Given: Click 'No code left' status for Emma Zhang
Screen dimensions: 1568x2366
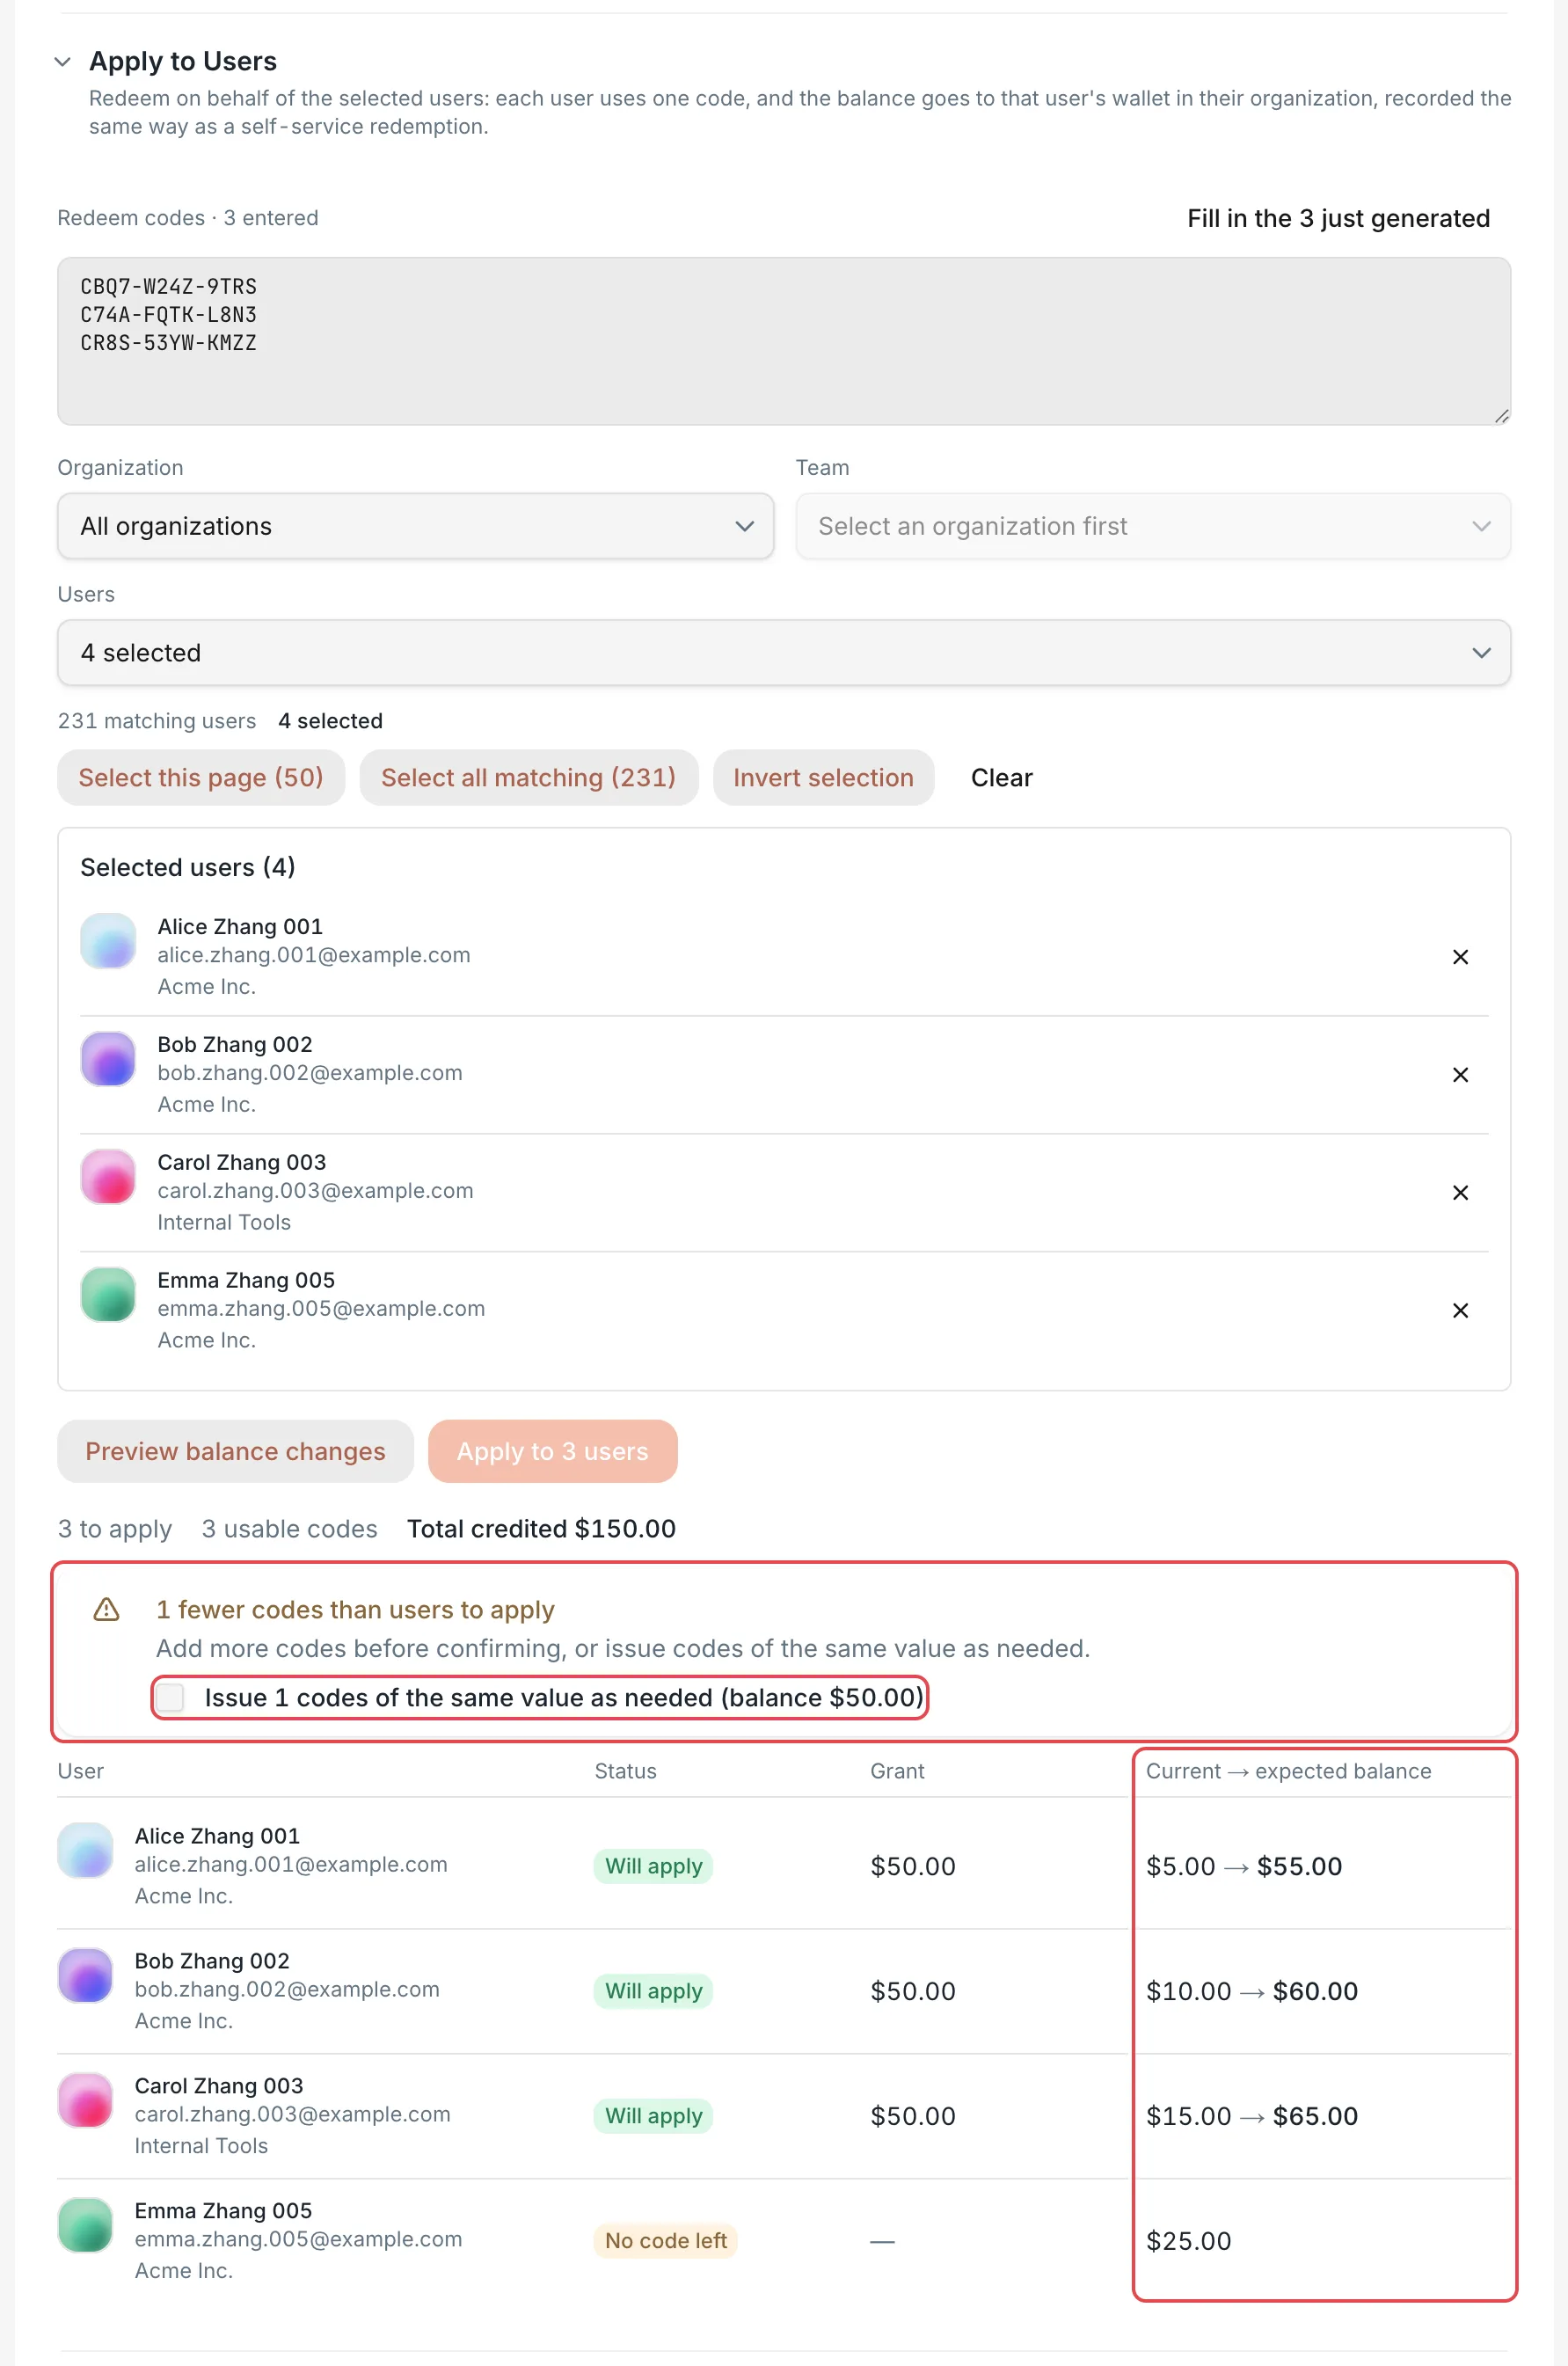Looking at the screenshot, I should [665, 2241].
